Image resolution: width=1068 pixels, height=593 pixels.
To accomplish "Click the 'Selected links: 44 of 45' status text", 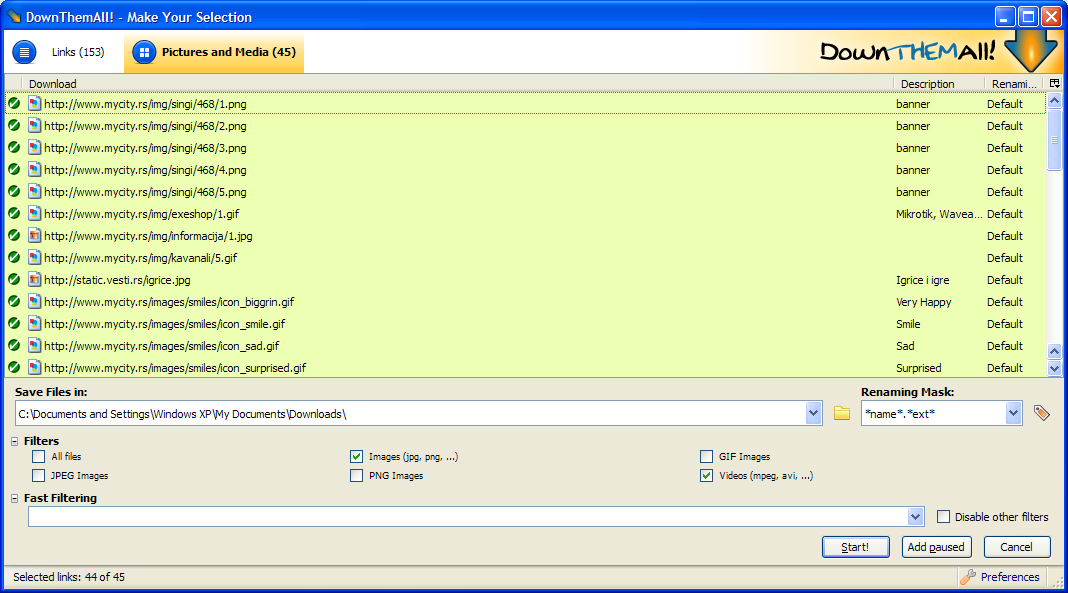I will coord(69,577).
